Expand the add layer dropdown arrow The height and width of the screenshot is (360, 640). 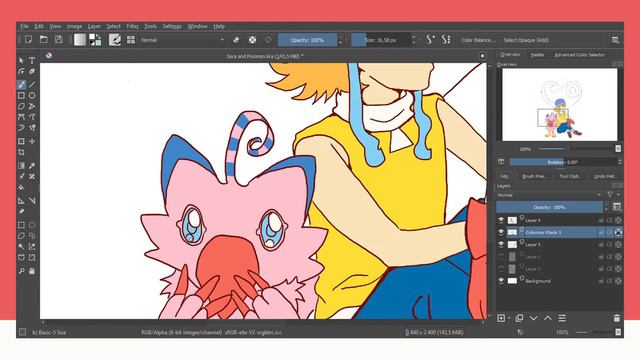(509, 318)
